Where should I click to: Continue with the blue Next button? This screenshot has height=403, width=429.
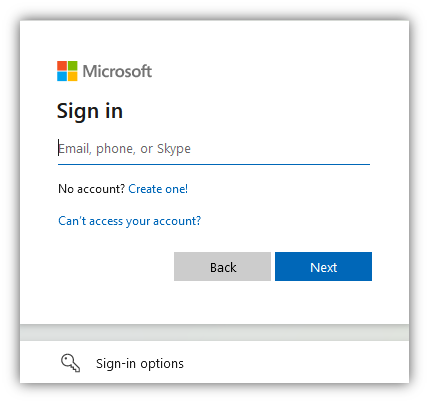pos(323,266)
